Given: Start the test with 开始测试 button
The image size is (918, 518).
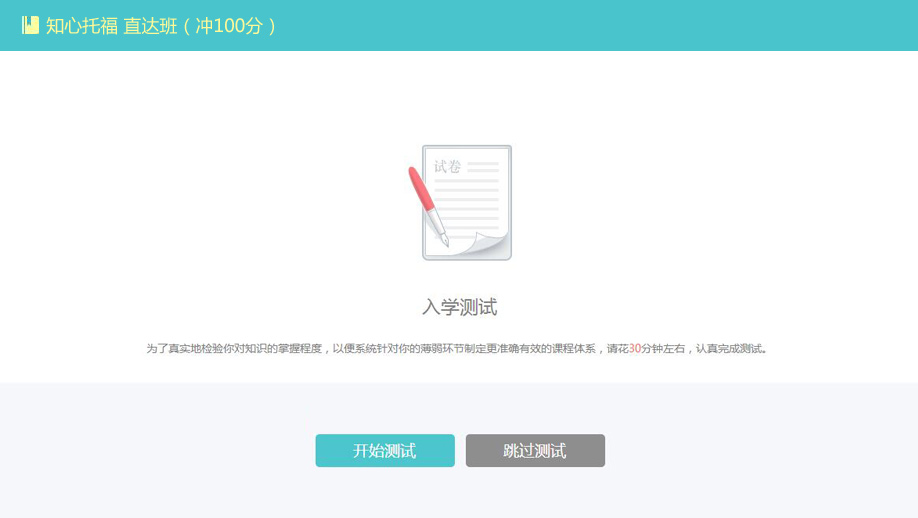Looking at the screenshot, I should click(x=385, y=451).
